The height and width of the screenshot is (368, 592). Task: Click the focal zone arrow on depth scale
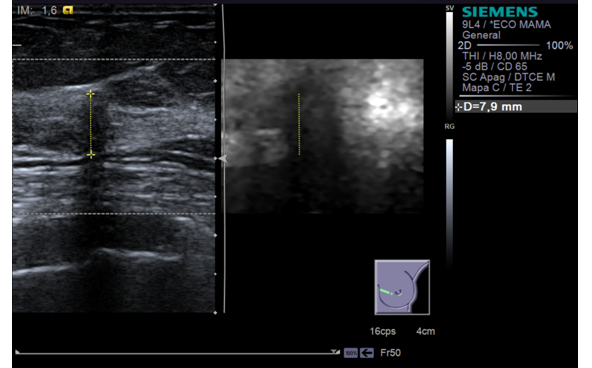(223, 159)
